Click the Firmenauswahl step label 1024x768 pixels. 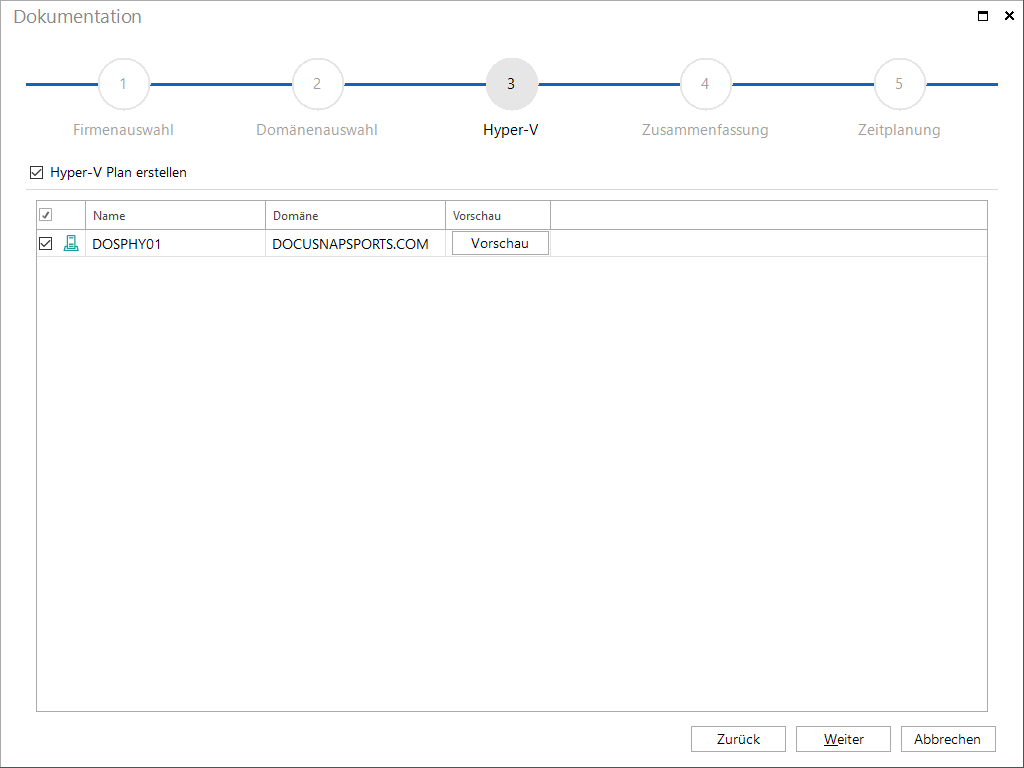[x=123, y=130]
